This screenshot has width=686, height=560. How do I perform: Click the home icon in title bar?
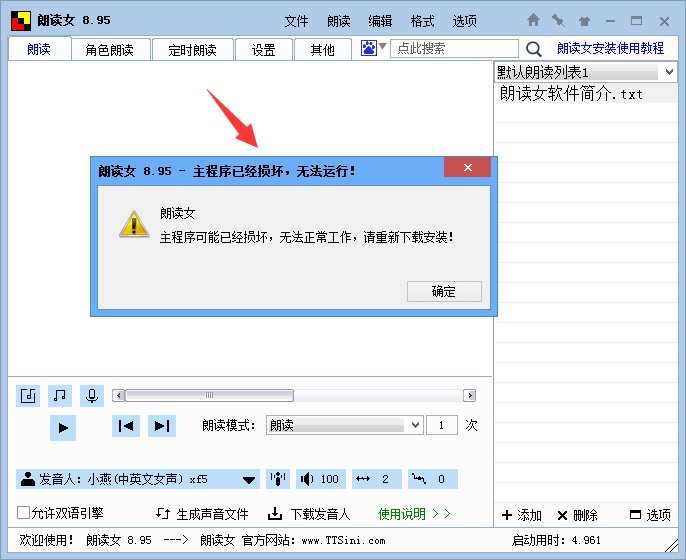click(x=533, y=20)
